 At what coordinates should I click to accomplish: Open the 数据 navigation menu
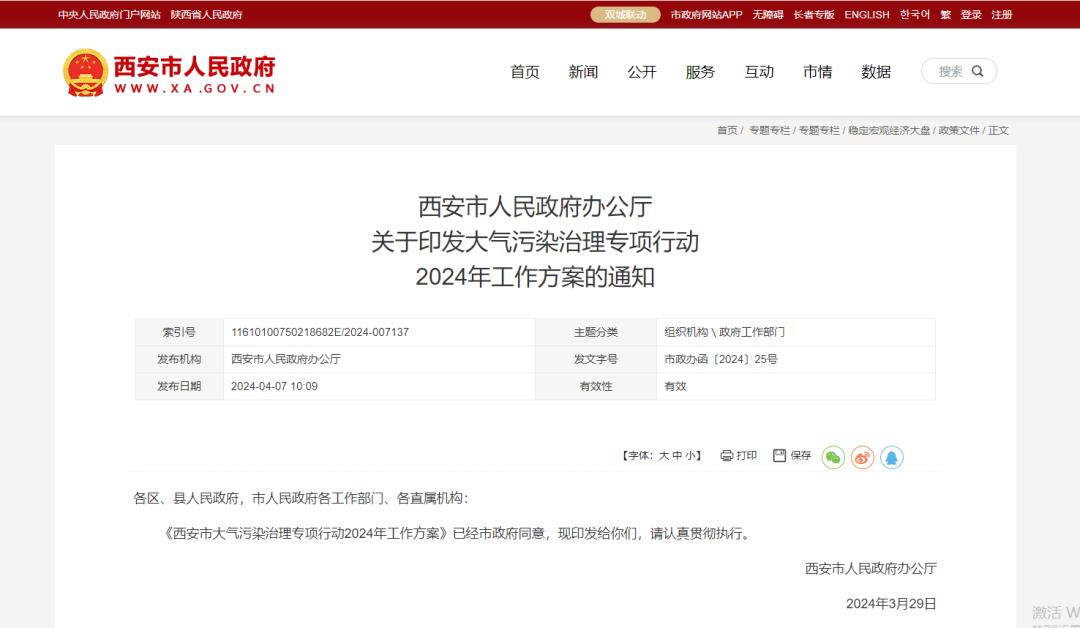pos(876,72)
